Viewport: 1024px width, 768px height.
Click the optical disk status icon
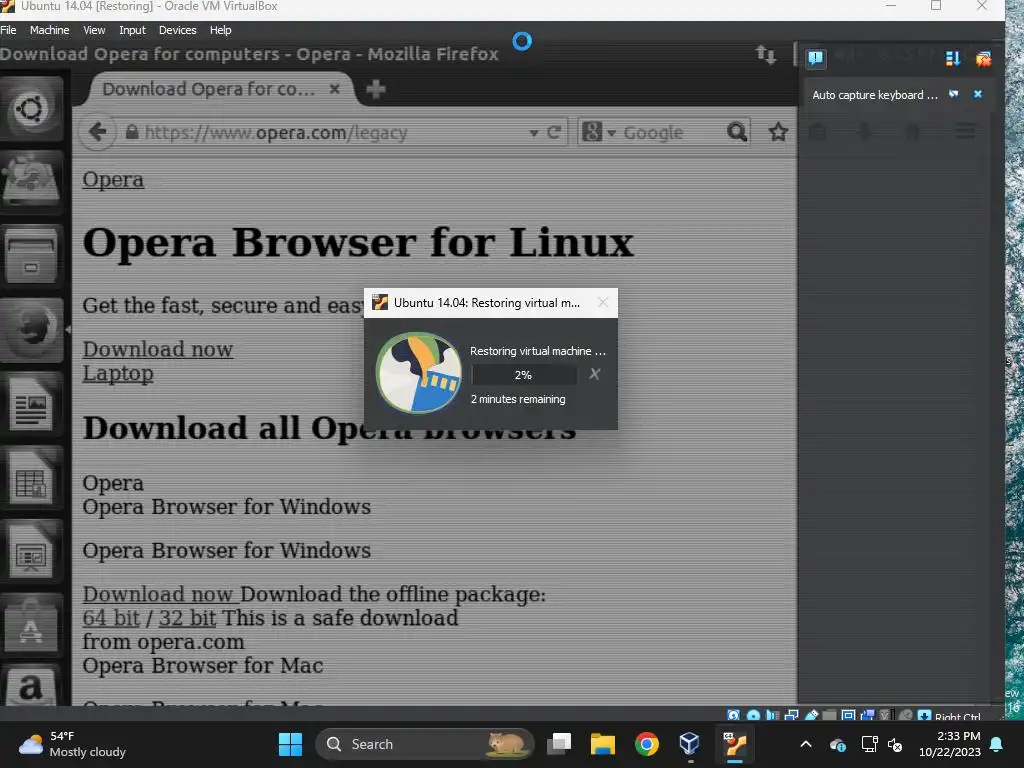click(x=753, y=715)
